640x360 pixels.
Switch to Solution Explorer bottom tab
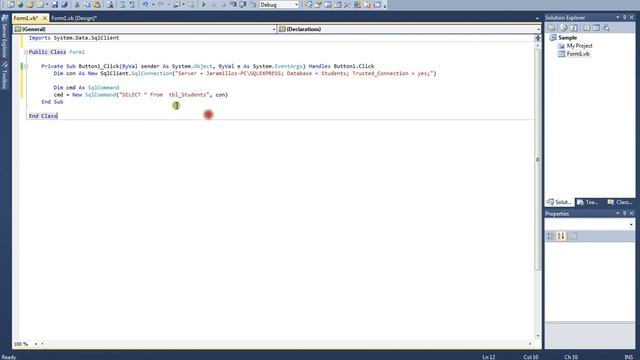tap(560, 202)
